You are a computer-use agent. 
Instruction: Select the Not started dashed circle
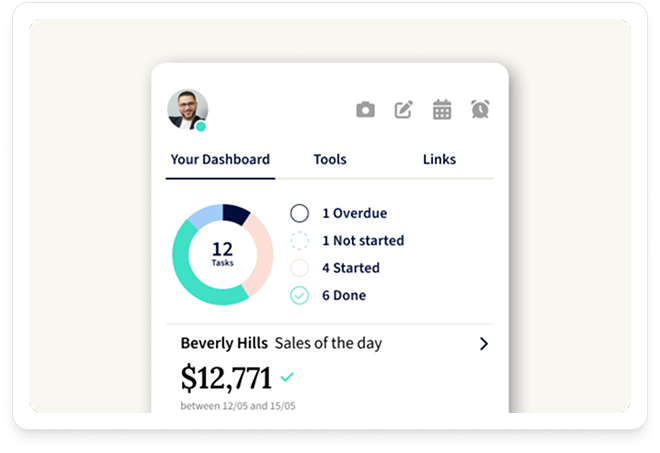coord(299,240)
